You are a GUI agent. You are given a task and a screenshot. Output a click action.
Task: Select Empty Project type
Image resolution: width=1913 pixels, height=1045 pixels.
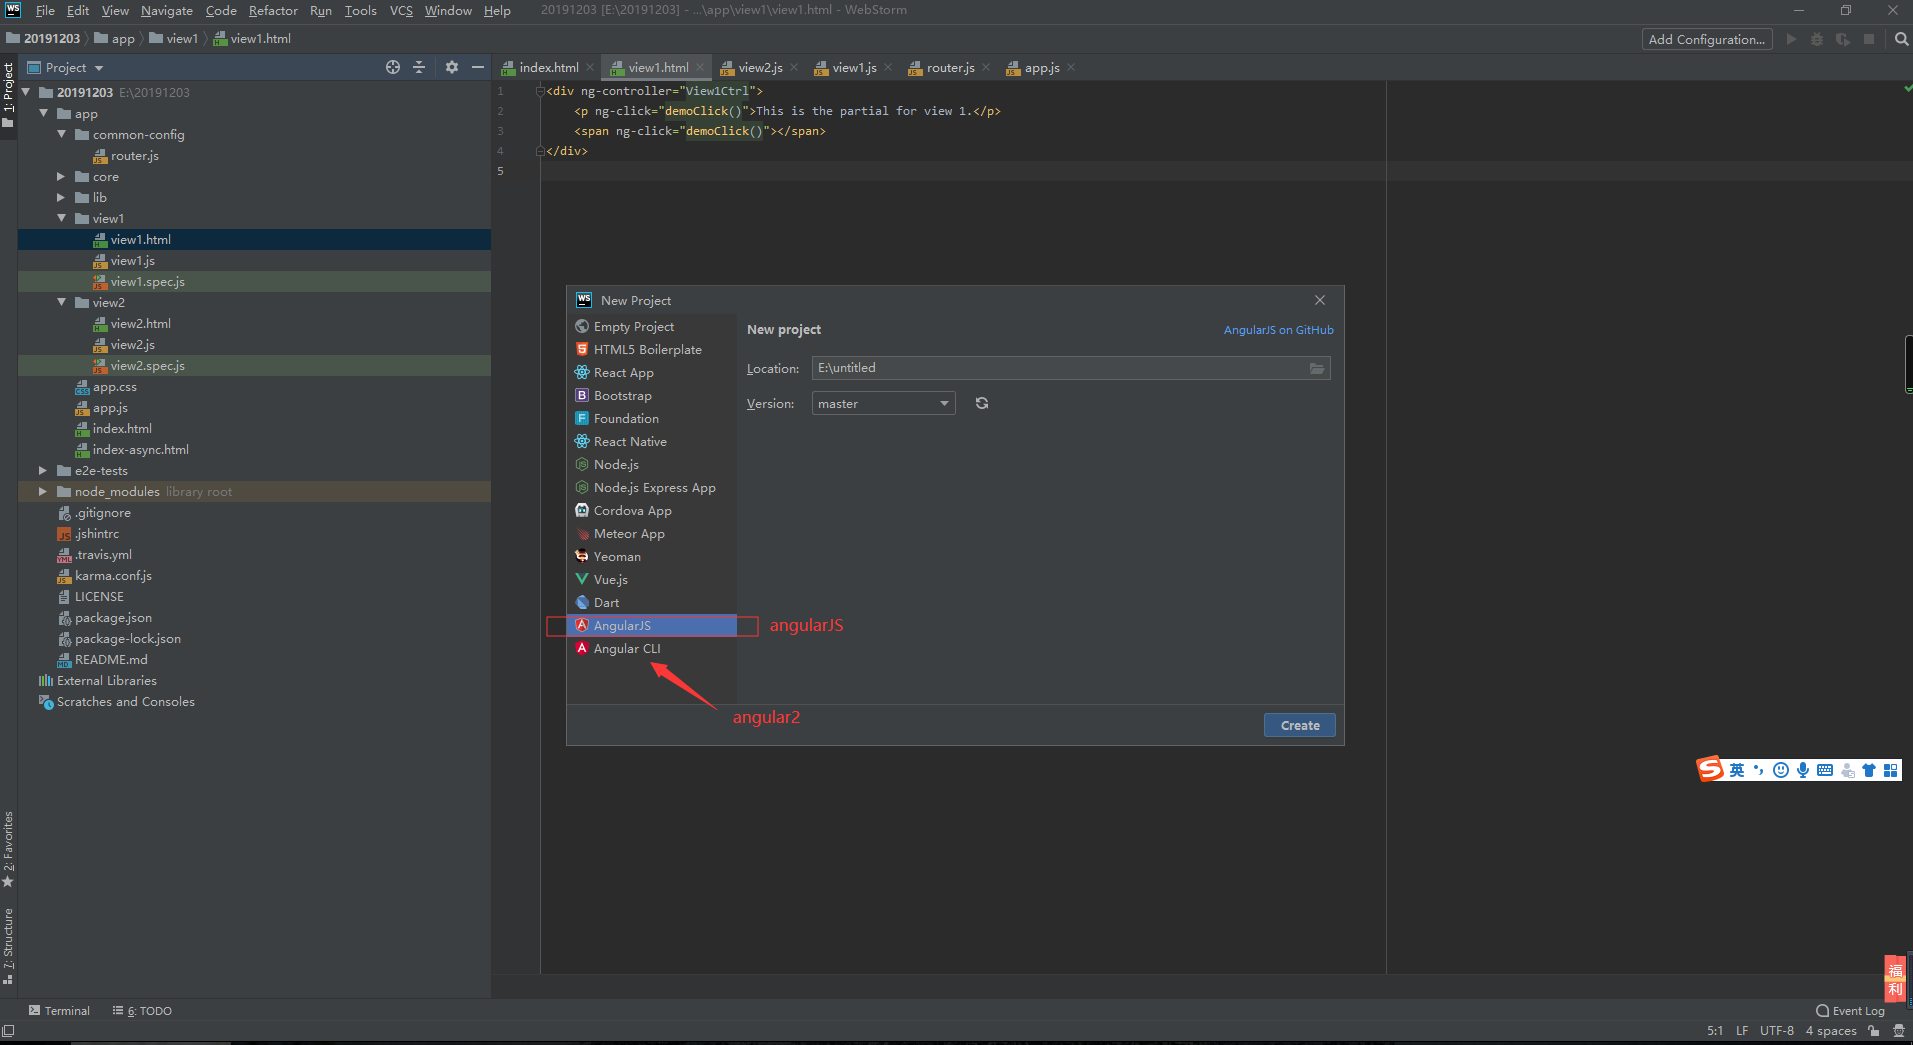click(651, 327)
